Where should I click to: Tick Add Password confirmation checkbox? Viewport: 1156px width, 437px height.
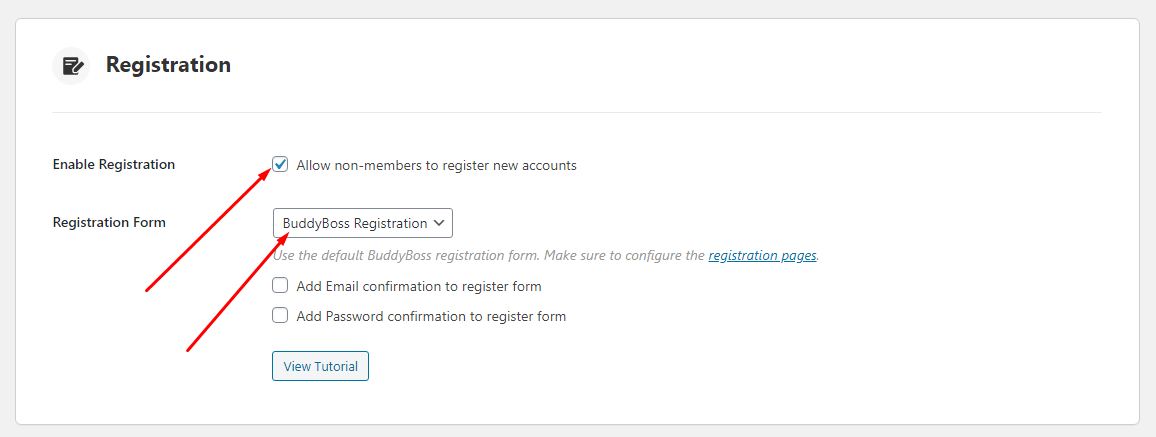pos(280,315)
